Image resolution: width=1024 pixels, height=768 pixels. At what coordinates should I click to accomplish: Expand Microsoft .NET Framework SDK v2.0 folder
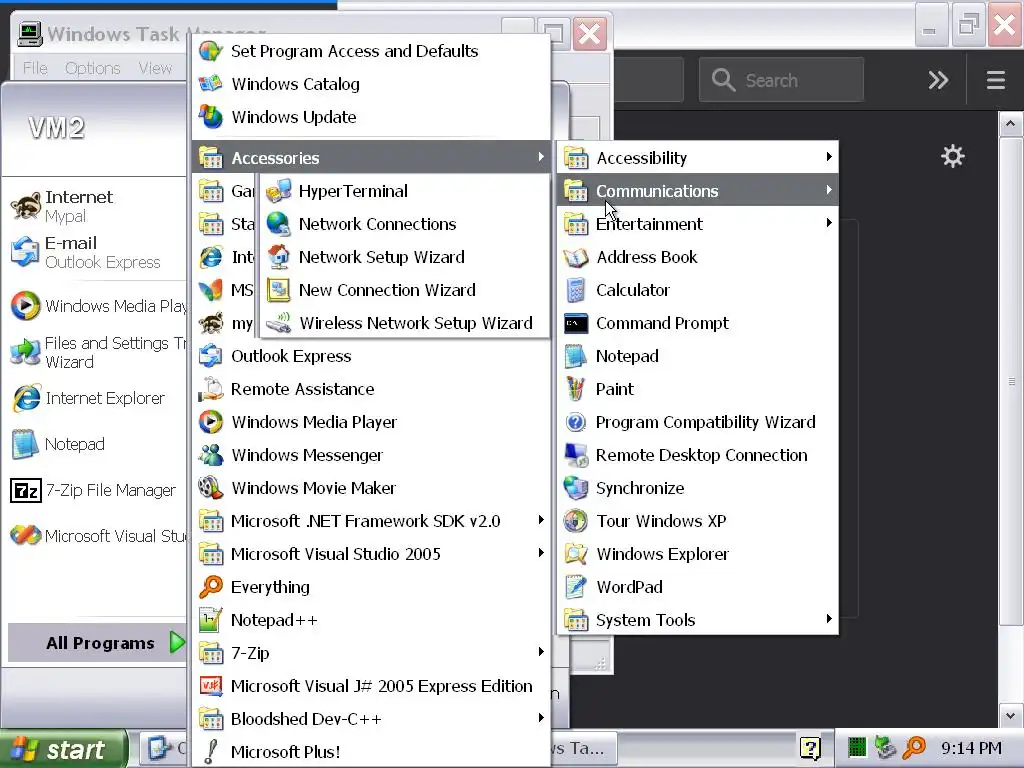(x=371, y=520)
